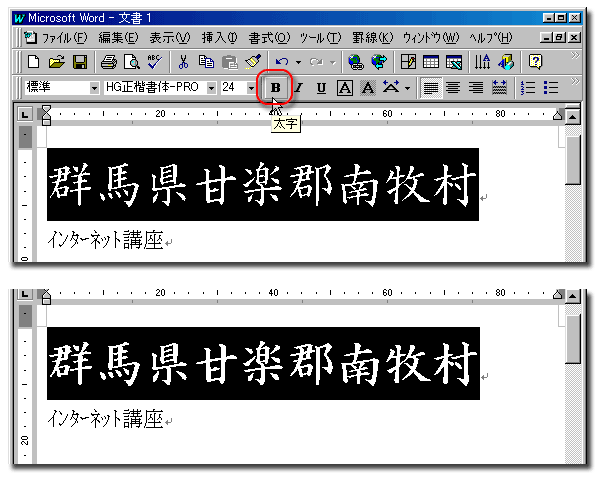Click vertical scrollbar thumb in upper window
600x488 pixels.
(573, 159)
